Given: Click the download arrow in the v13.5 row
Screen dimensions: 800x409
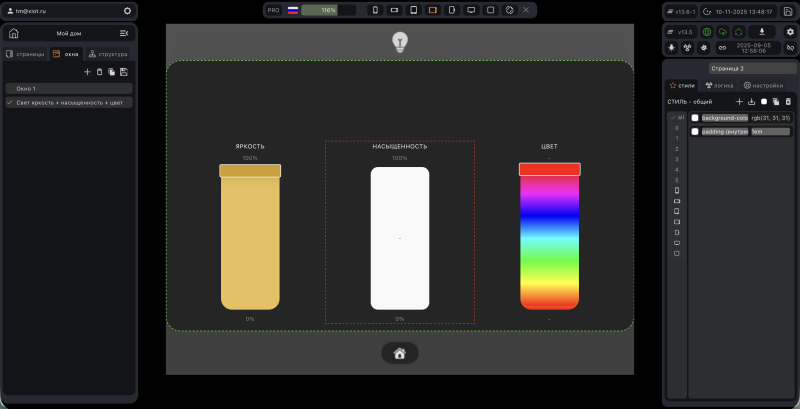Looking at the screenshot, I should click(762, 32).
